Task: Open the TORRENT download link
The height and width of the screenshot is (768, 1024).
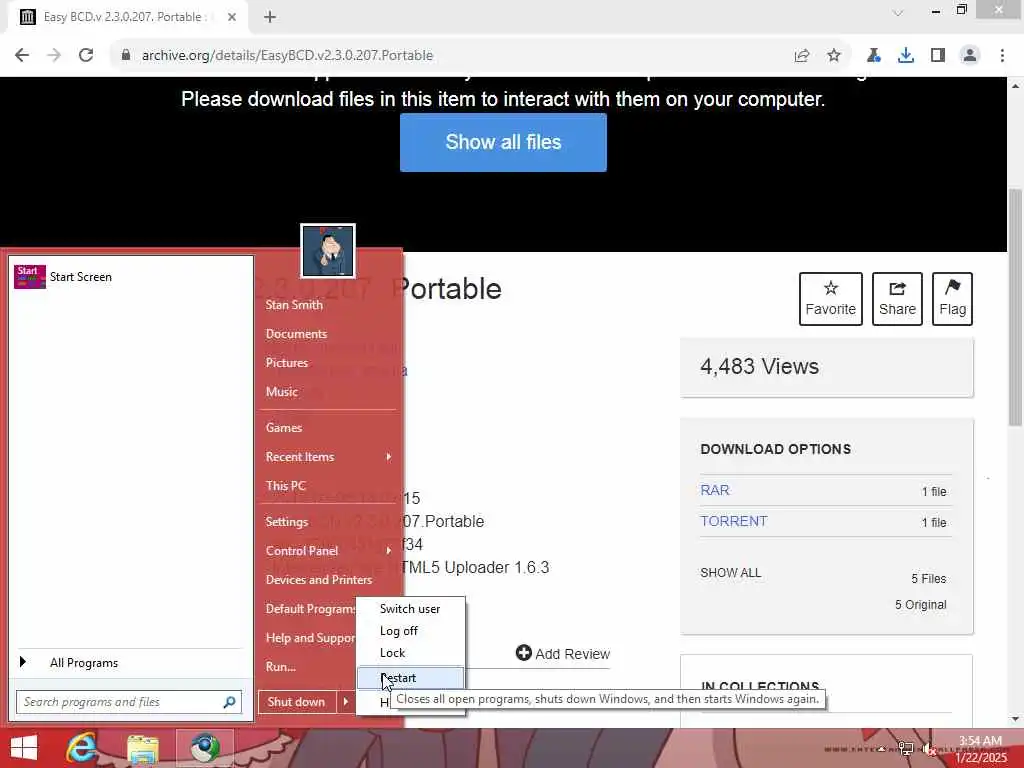Action: point(733,521)
